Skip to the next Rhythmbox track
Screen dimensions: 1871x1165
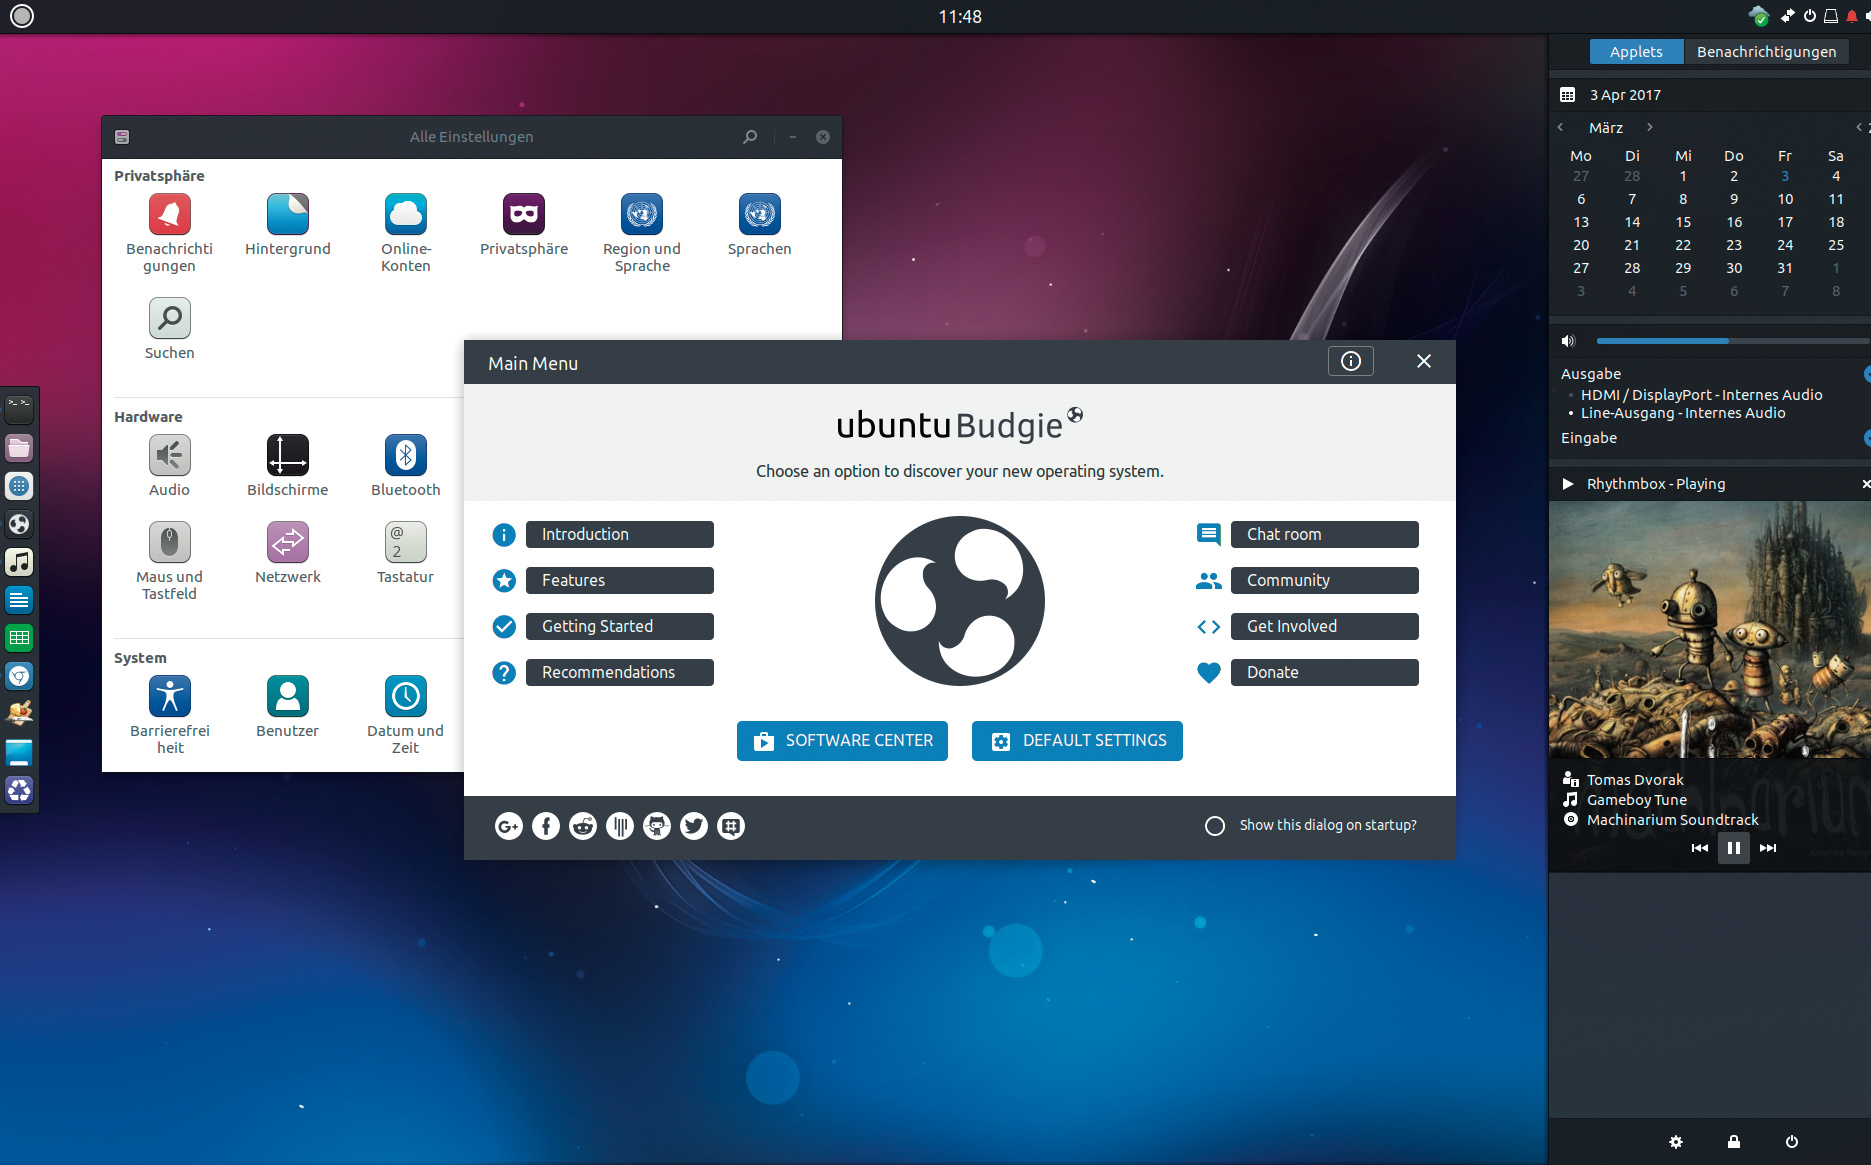coord(1768,848)
